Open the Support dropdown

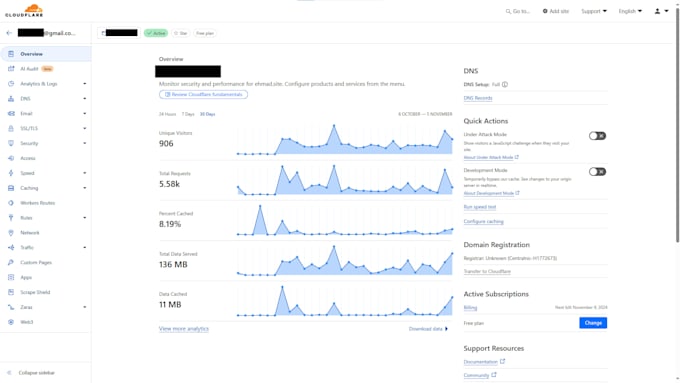click(594, 11)
